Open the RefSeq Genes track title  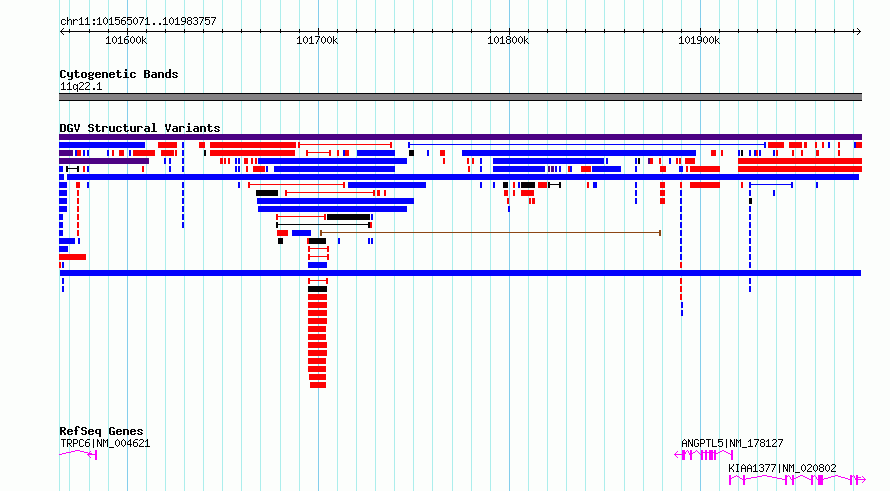click(x=101, y=431)
